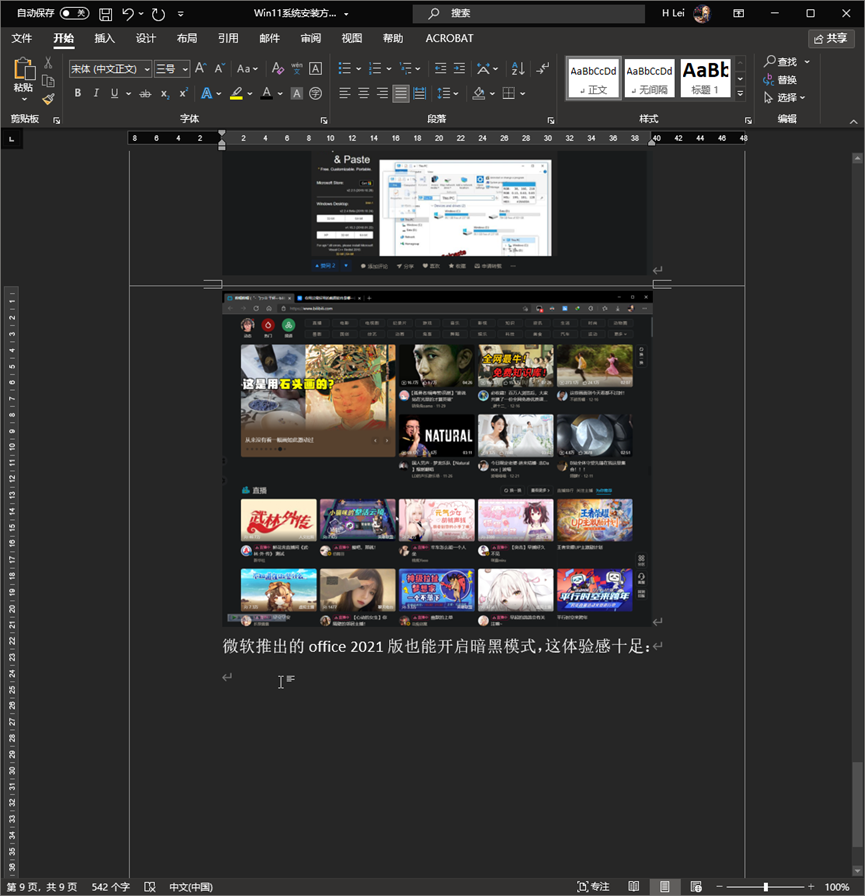Show or hide paragraph marks
This screenshot has width=865, height=896.
point(543,69)
